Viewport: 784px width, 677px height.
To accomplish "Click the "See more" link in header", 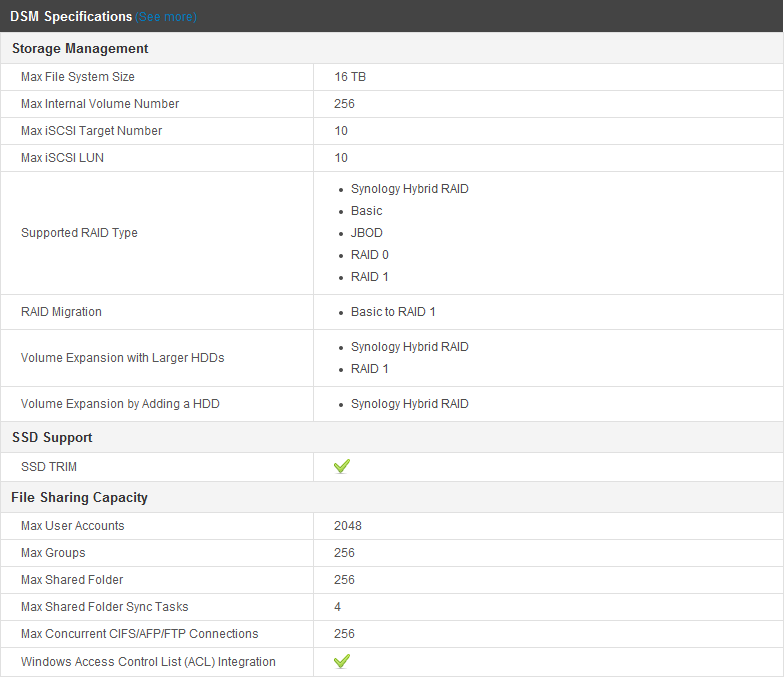I will coord(167,17).
